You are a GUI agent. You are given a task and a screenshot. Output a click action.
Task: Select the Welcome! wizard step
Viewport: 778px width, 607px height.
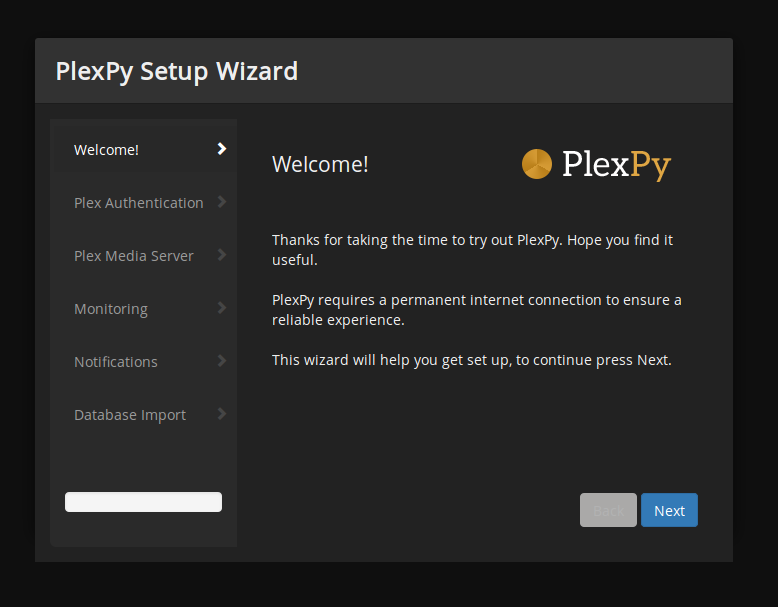pos(143,149)
